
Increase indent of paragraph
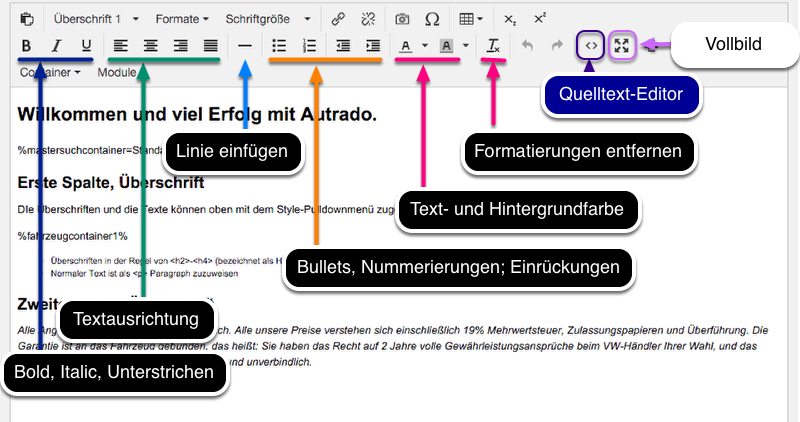tap(373, 46)
